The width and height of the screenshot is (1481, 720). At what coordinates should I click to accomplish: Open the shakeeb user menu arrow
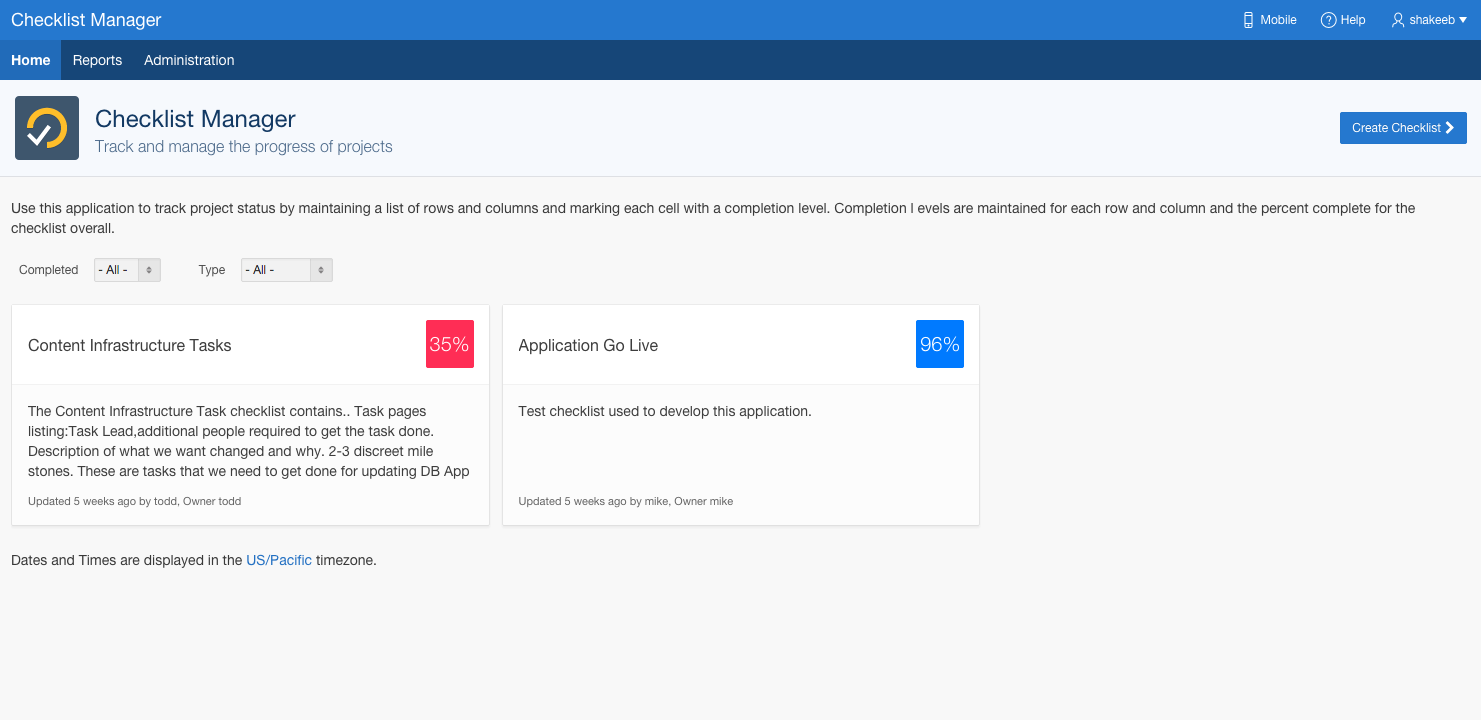(x=1463, y=20)
